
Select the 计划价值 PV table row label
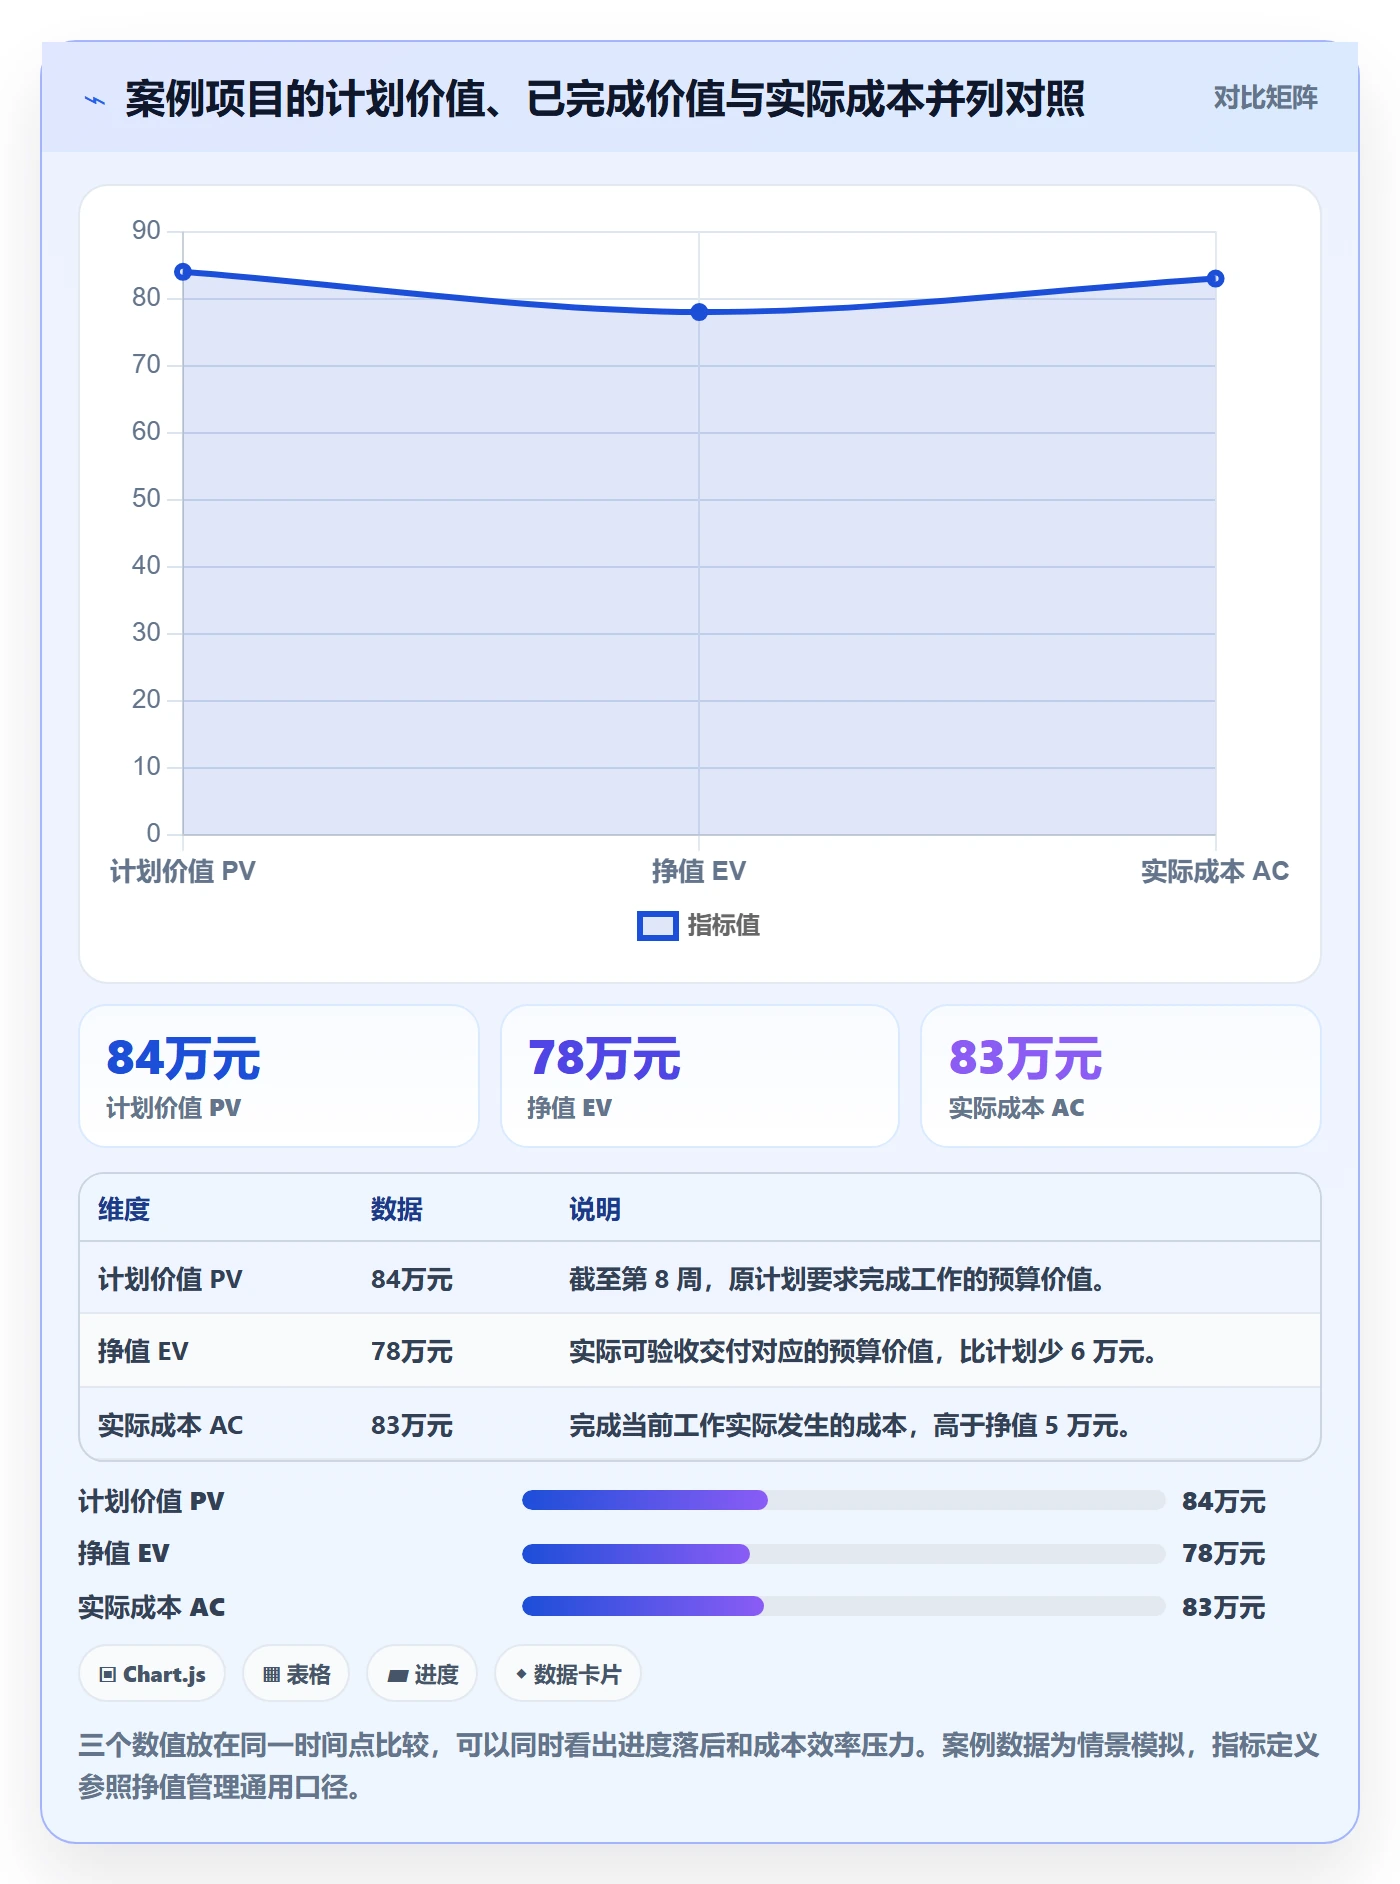170,1279
